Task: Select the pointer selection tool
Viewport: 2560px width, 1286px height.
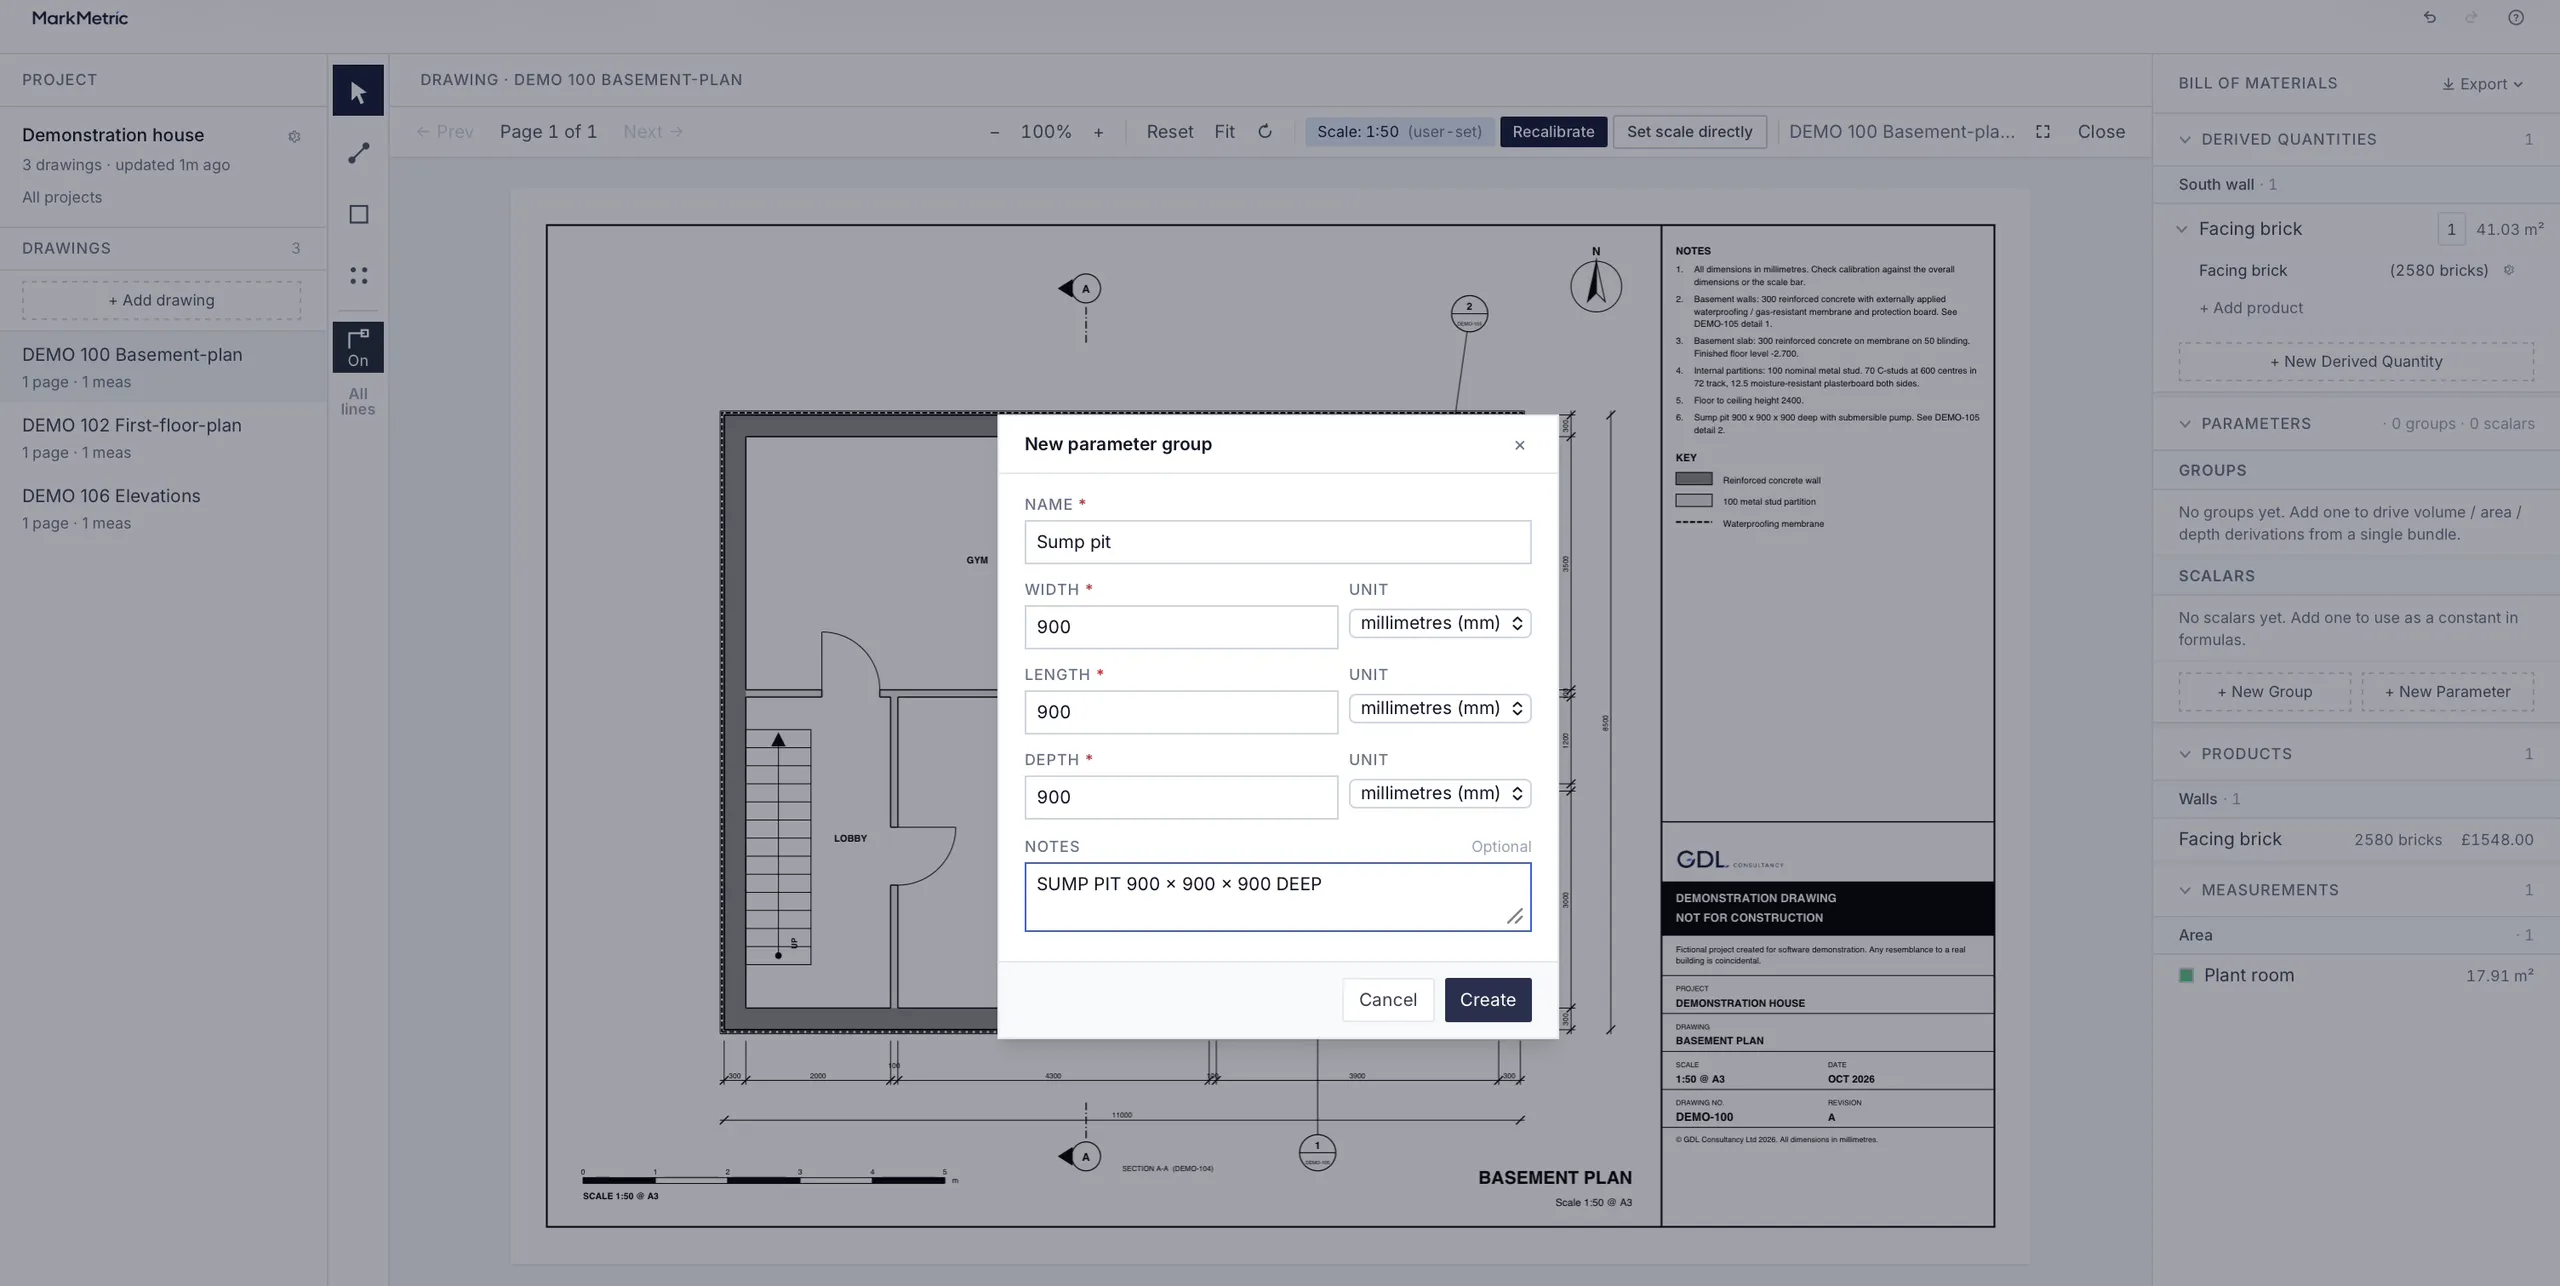Action: coord(358,91)
